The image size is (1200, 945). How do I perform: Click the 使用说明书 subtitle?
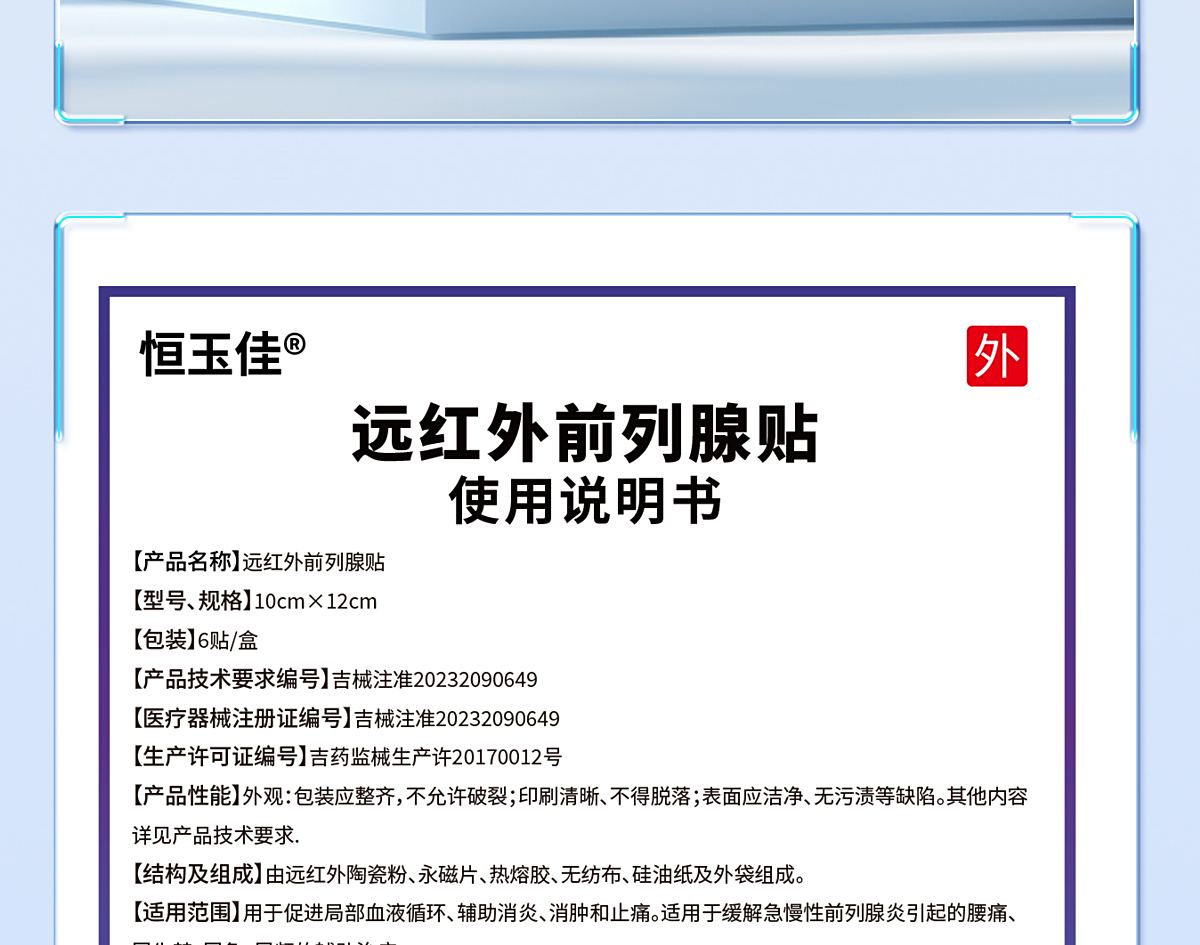point(585,501)
